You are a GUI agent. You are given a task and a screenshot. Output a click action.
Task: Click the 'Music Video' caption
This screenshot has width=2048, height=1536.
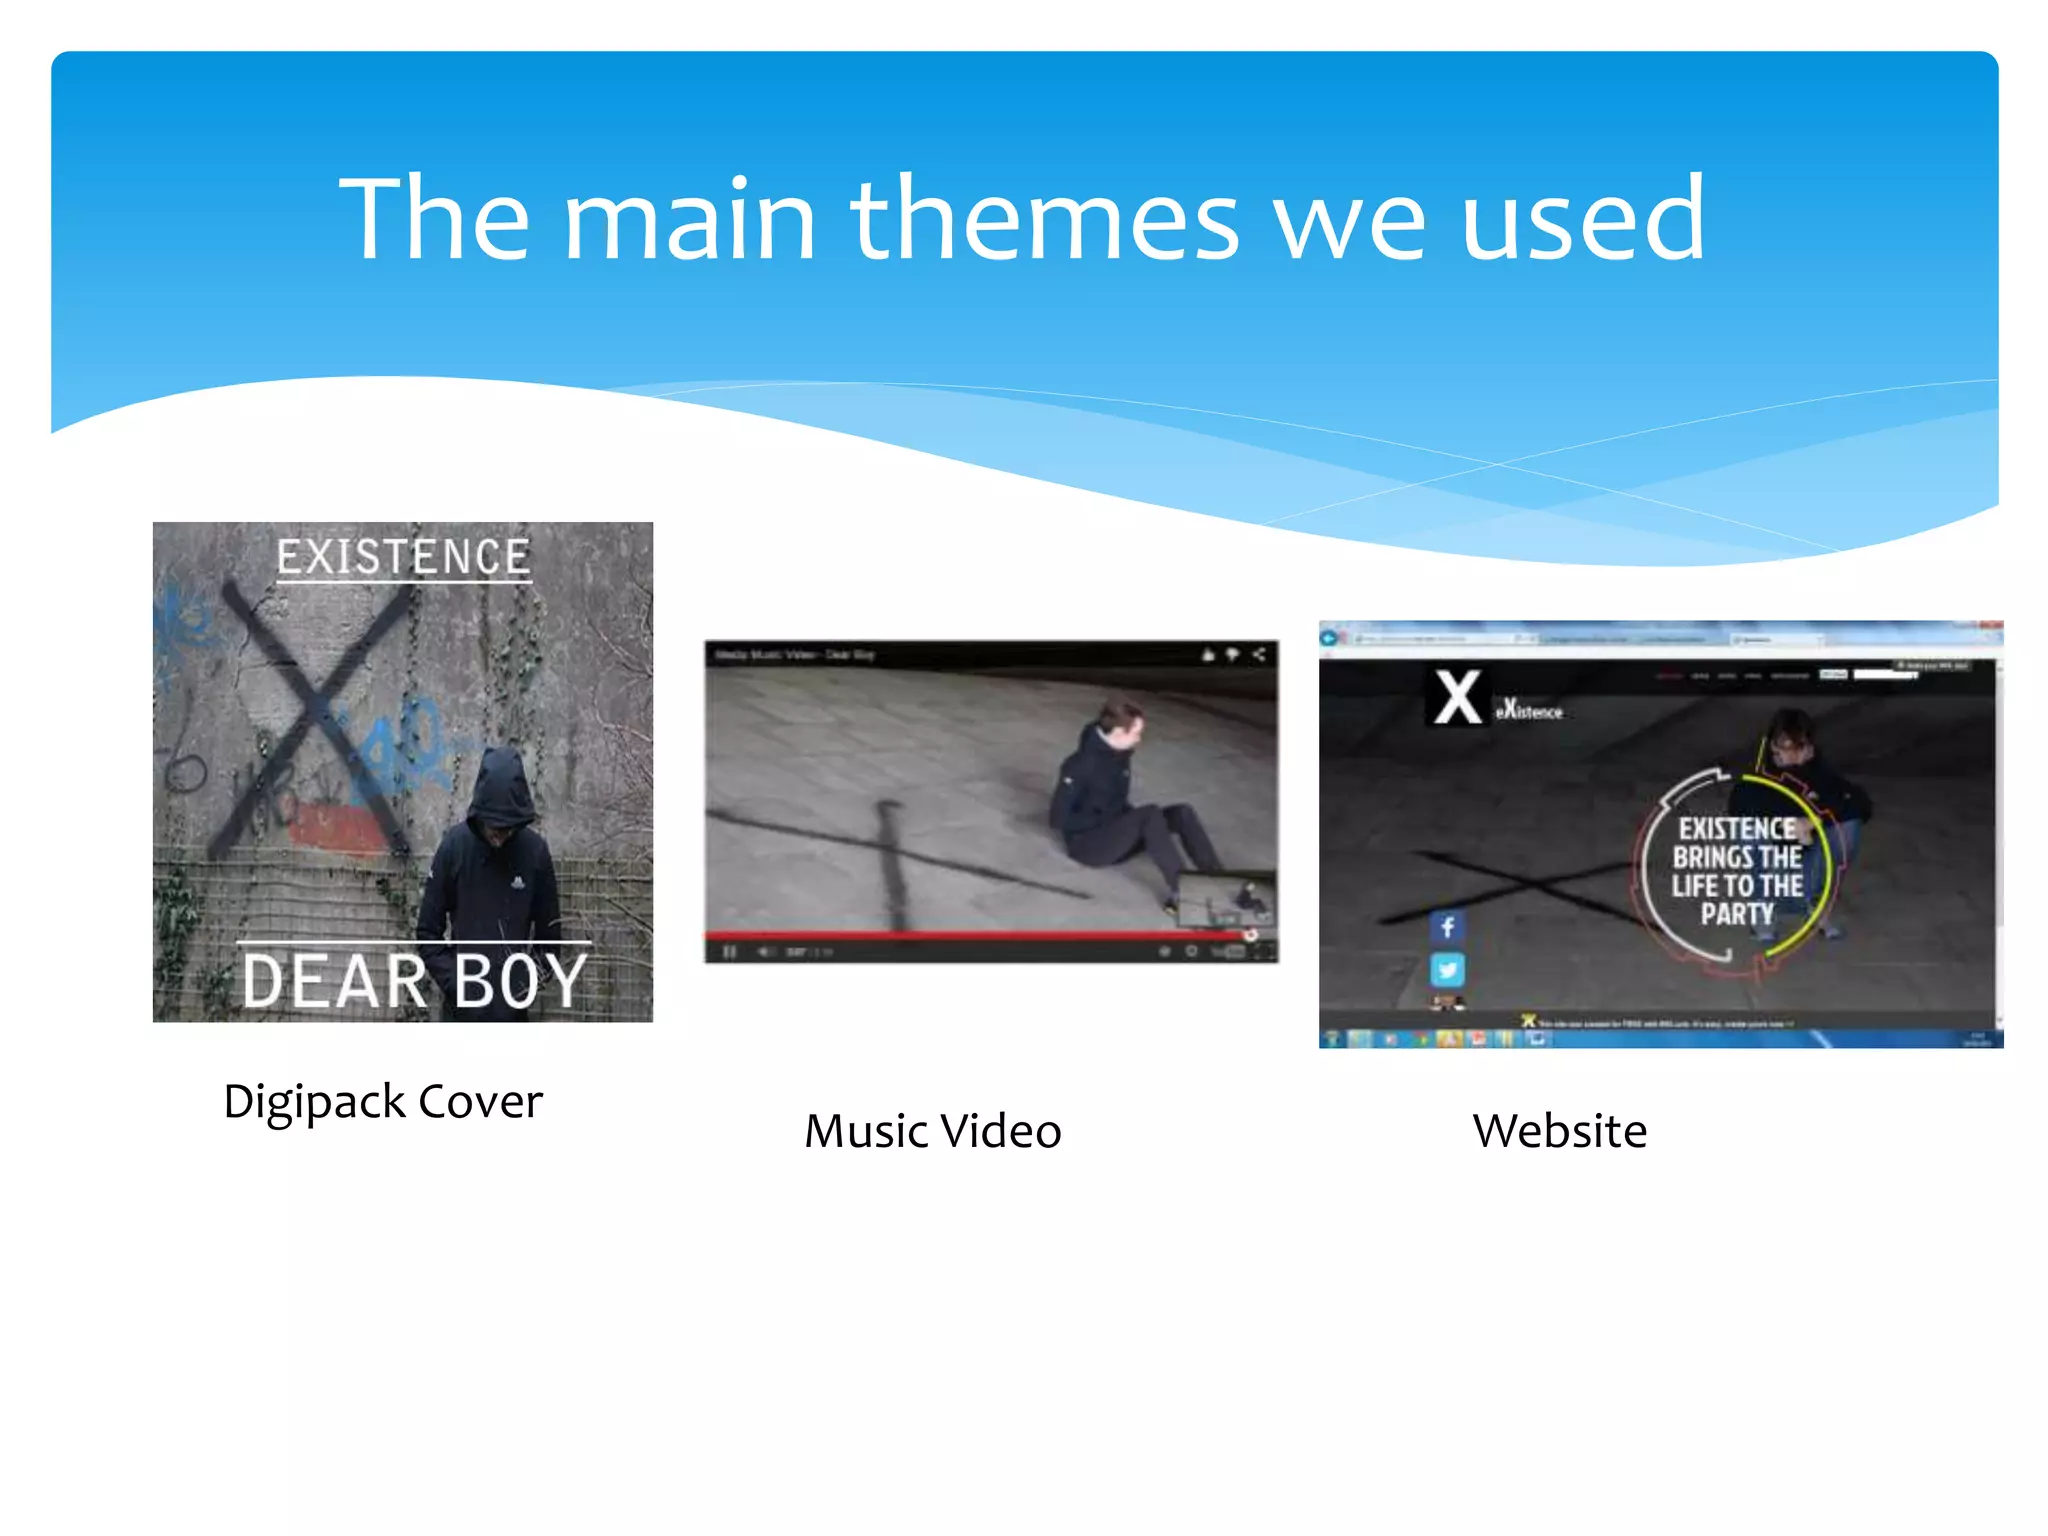pyautogui.click(x=933, y=1131)
